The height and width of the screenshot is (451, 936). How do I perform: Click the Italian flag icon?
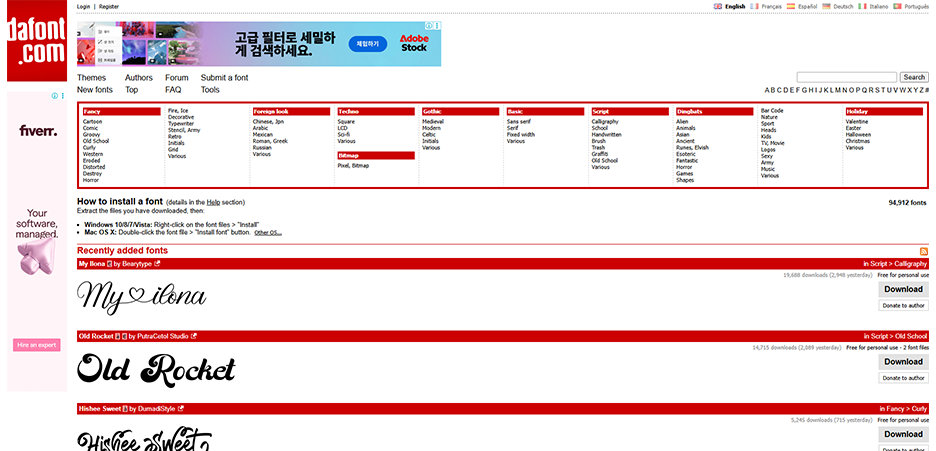(862, 6)
